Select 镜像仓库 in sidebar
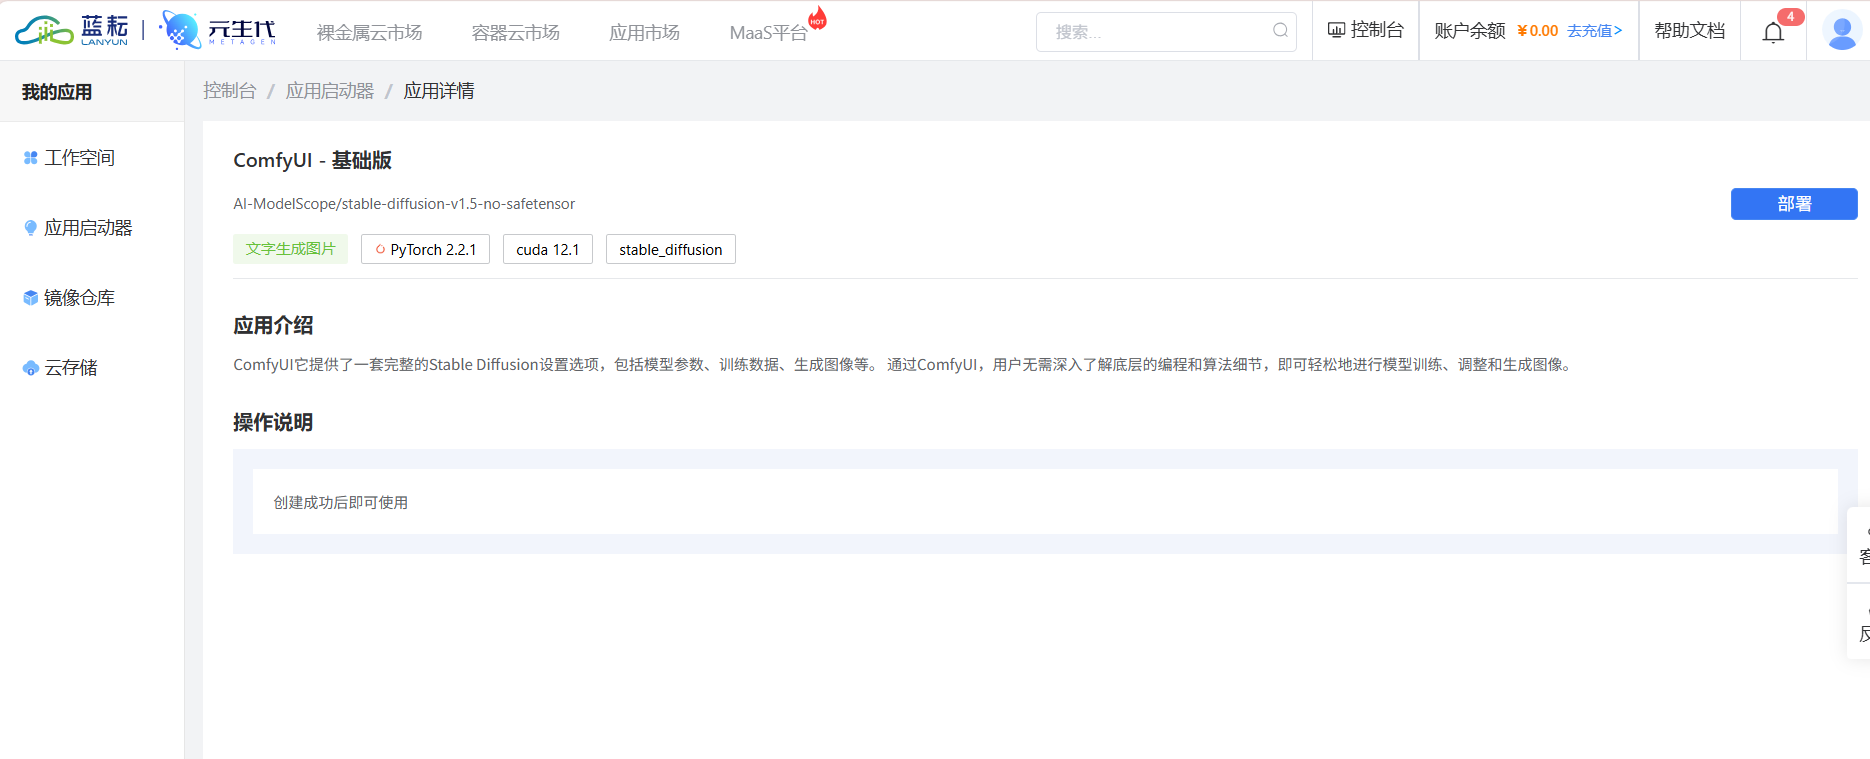 click(x=80, y=298)
